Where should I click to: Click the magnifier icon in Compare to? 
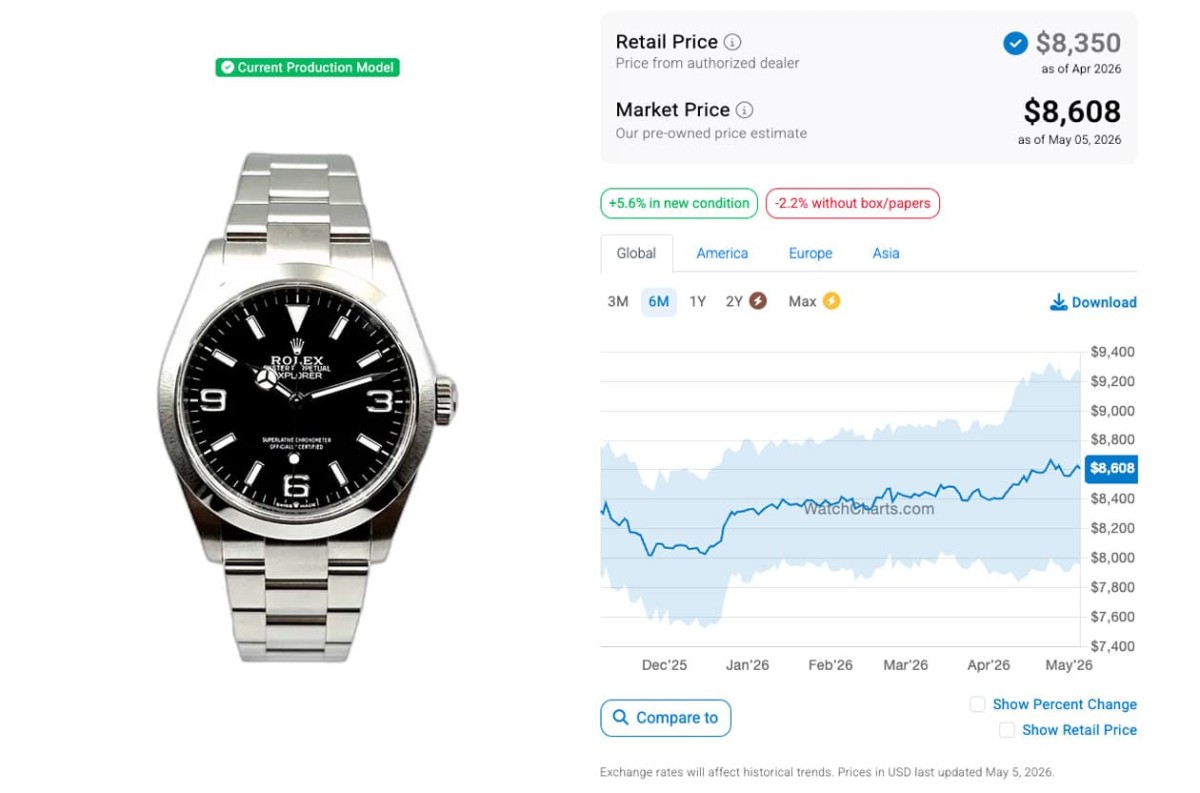[621, 717]
